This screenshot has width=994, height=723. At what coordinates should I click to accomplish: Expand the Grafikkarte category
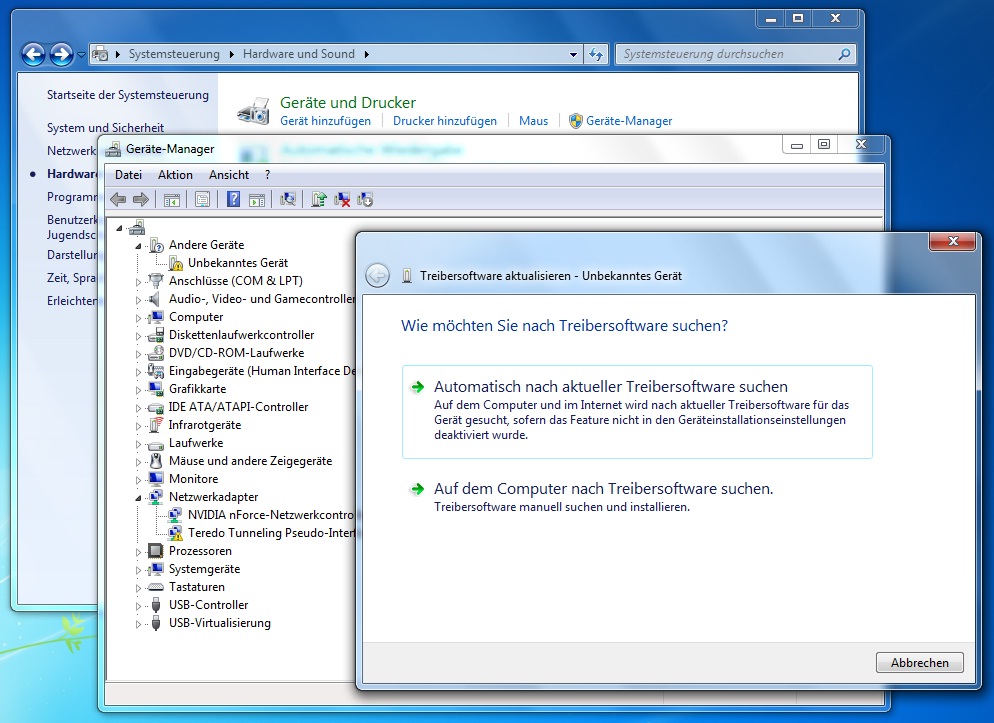tap(138, 389)
